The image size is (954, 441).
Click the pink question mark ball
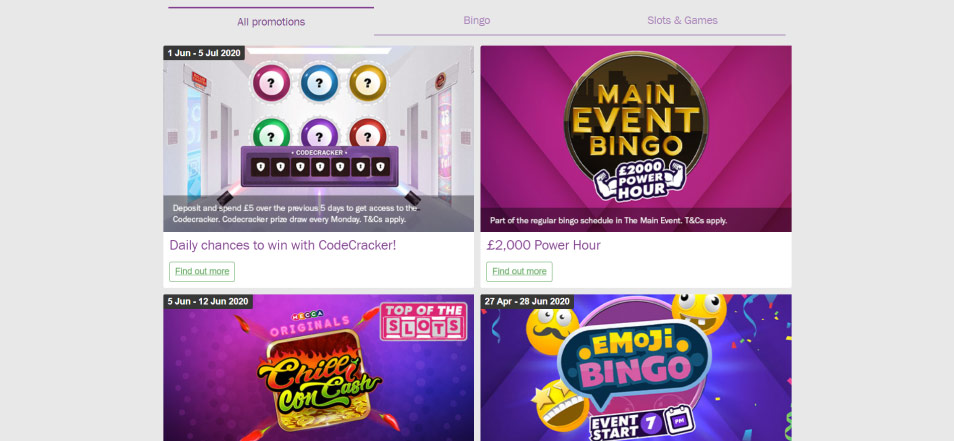click(271, 82)
